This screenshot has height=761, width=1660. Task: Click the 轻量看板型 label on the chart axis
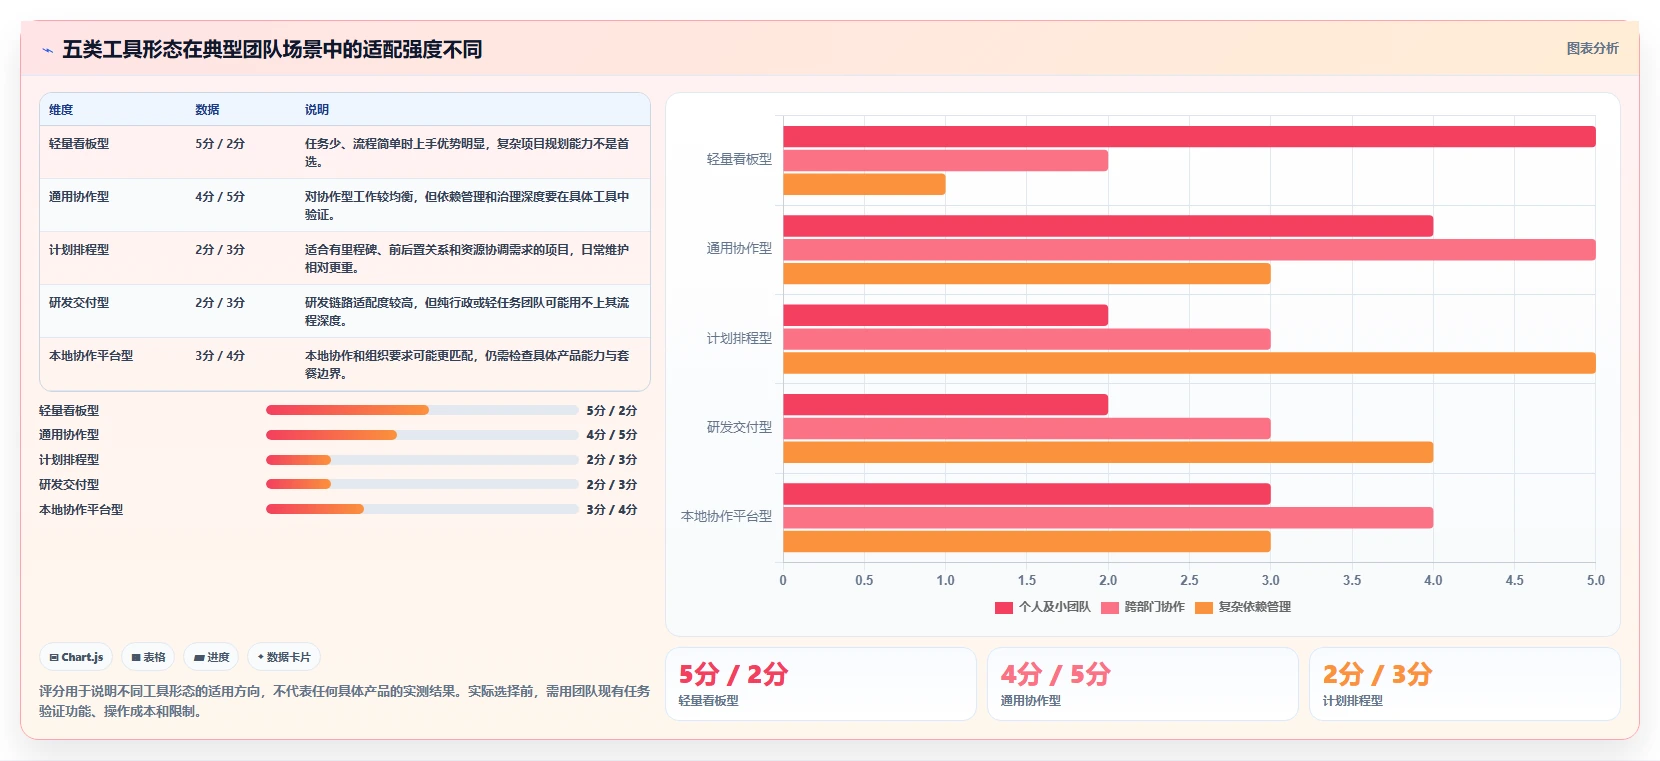pyautogui.click(x=739, y=159)
